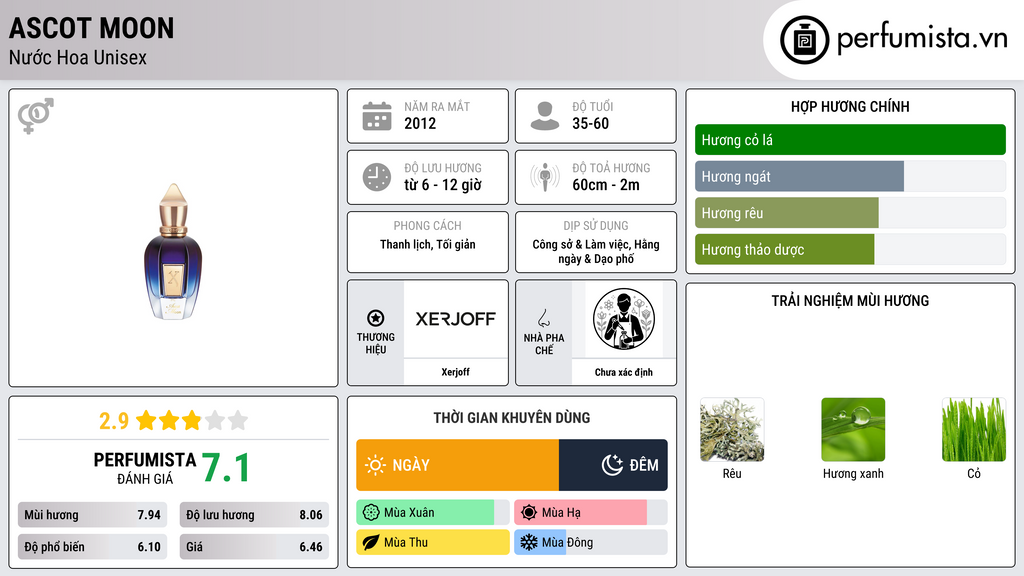
Task: Click the moon icon in night bar
Action: point(612,465)
